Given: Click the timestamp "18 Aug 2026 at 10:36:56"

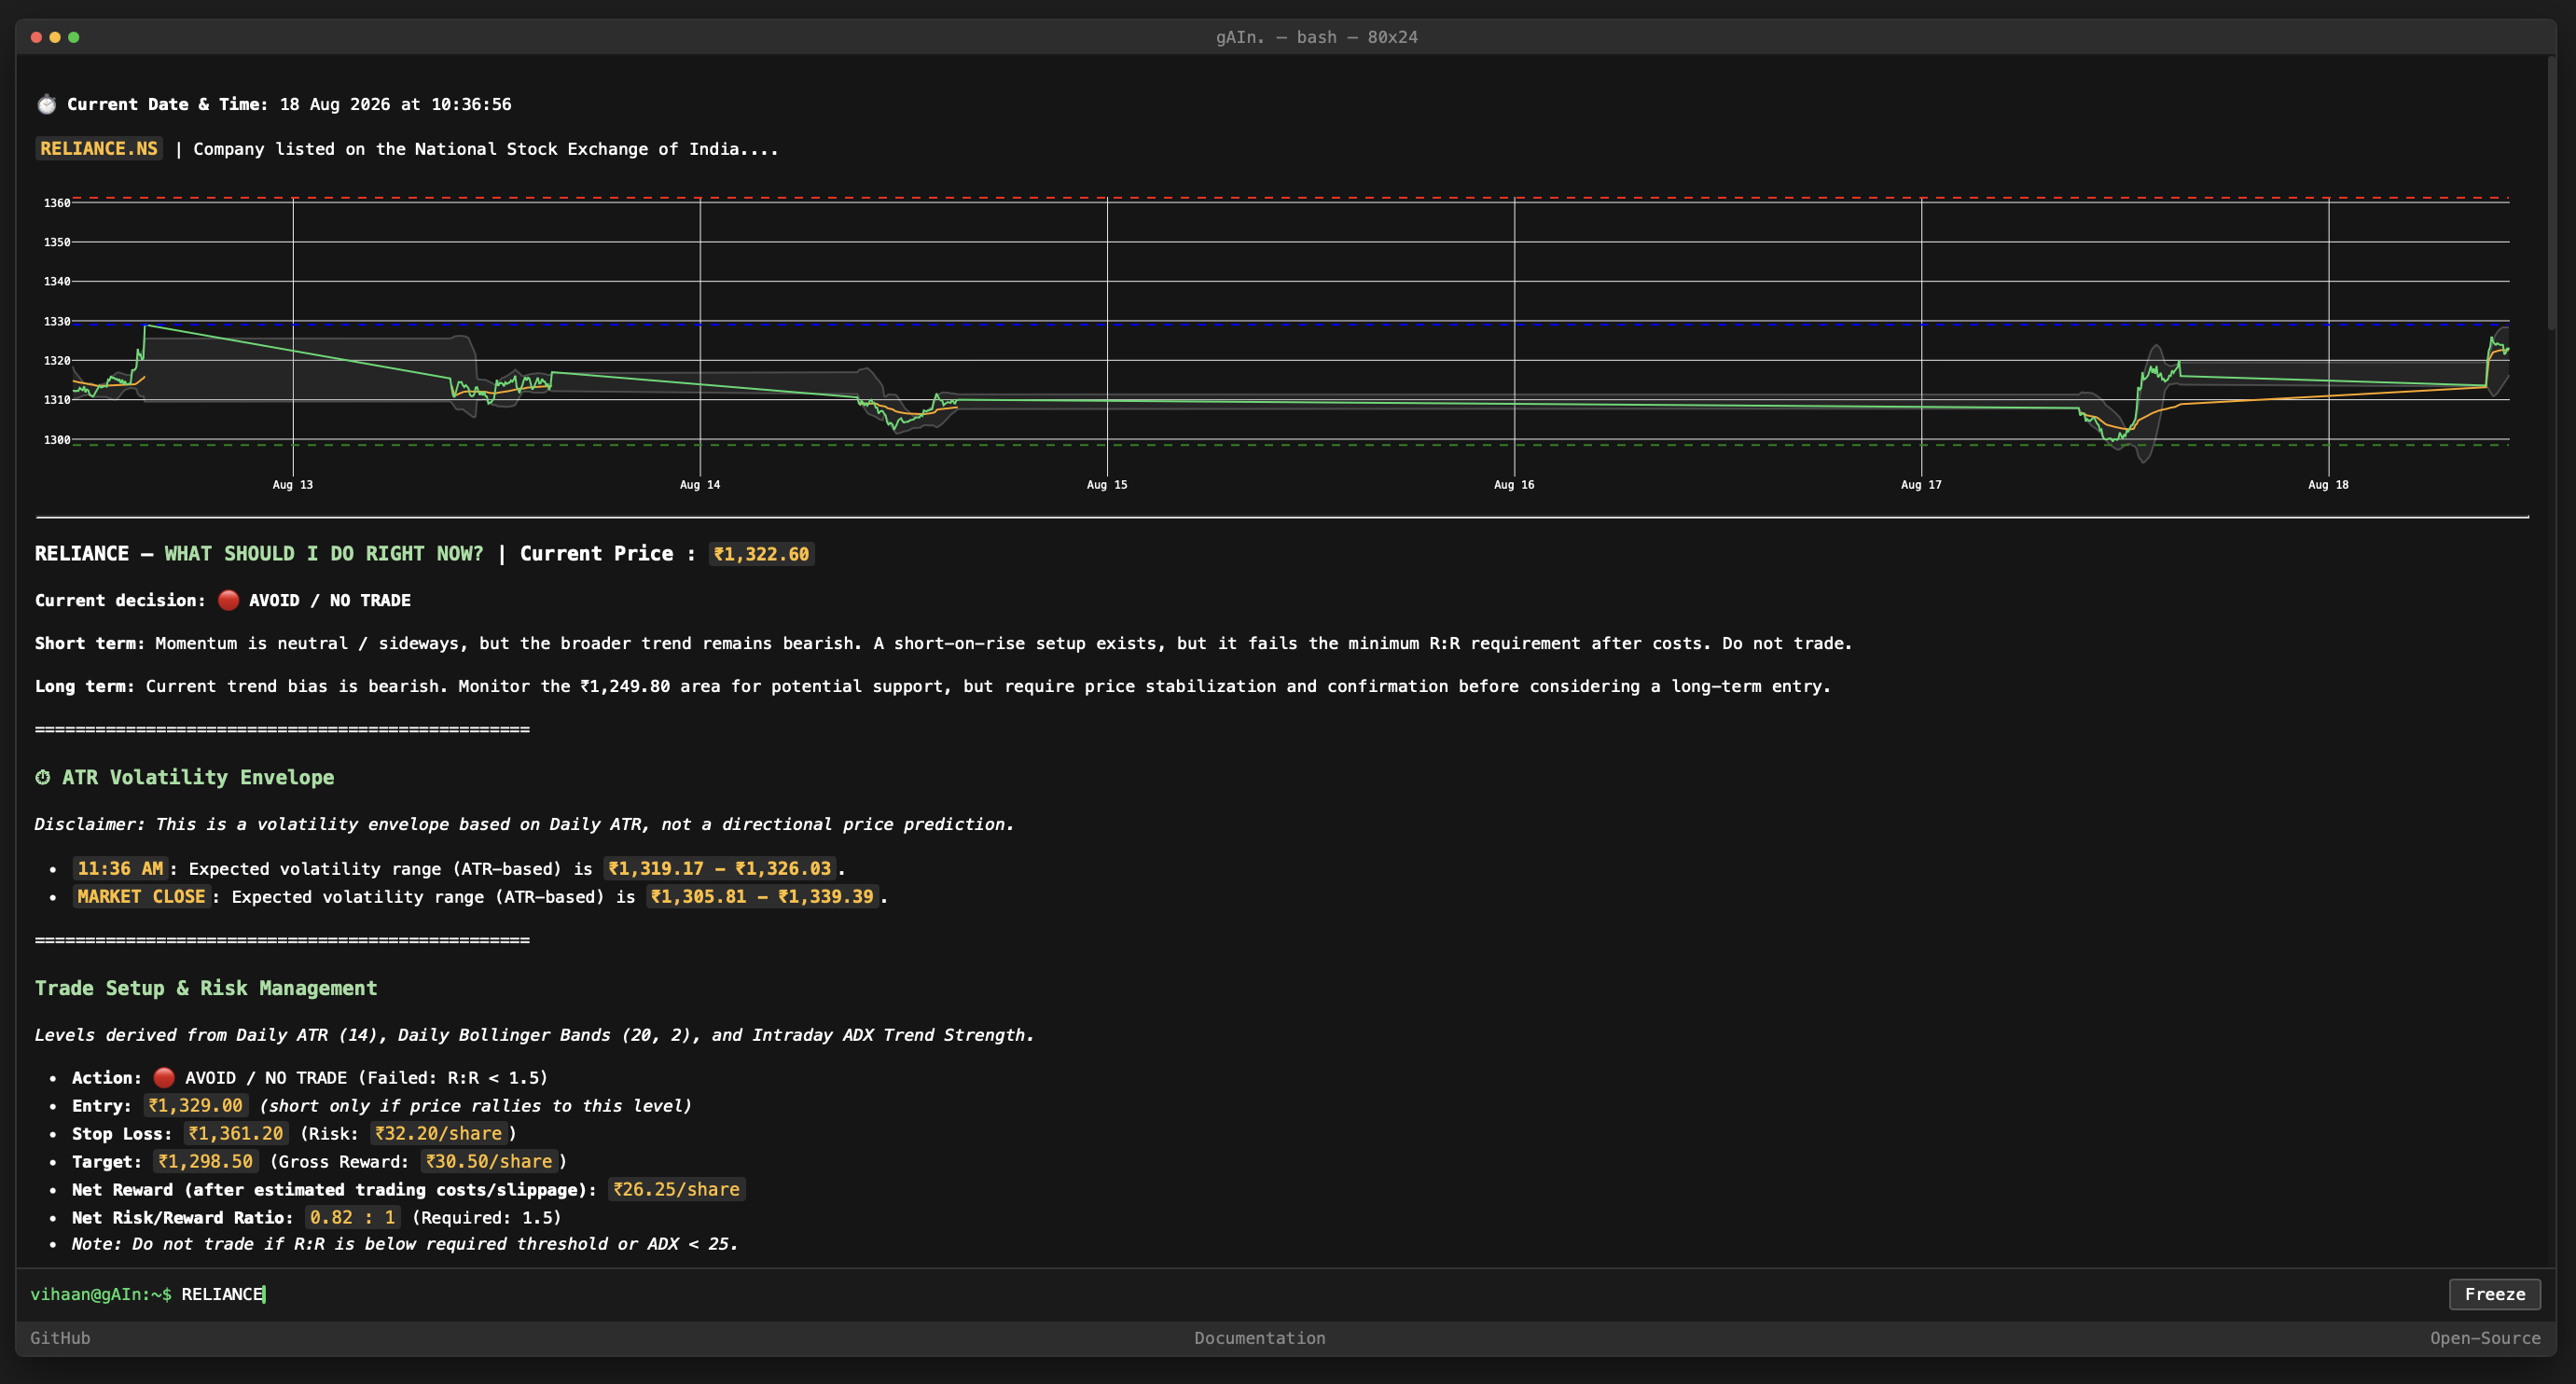Looking at the screenshot, I should coord(395,104).
